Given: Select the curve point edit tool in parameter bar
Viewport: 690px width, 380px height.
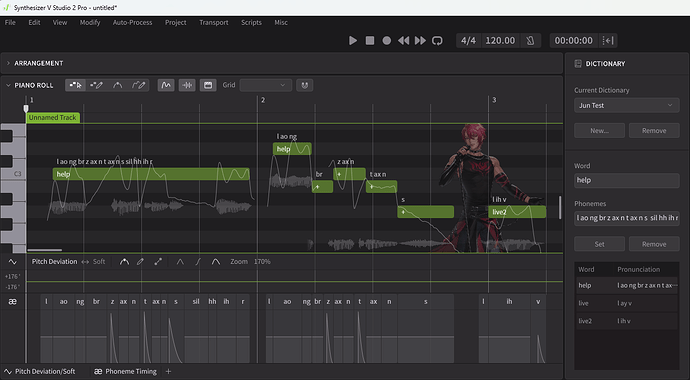Looking at the screenshot, I should click(125, 262).
